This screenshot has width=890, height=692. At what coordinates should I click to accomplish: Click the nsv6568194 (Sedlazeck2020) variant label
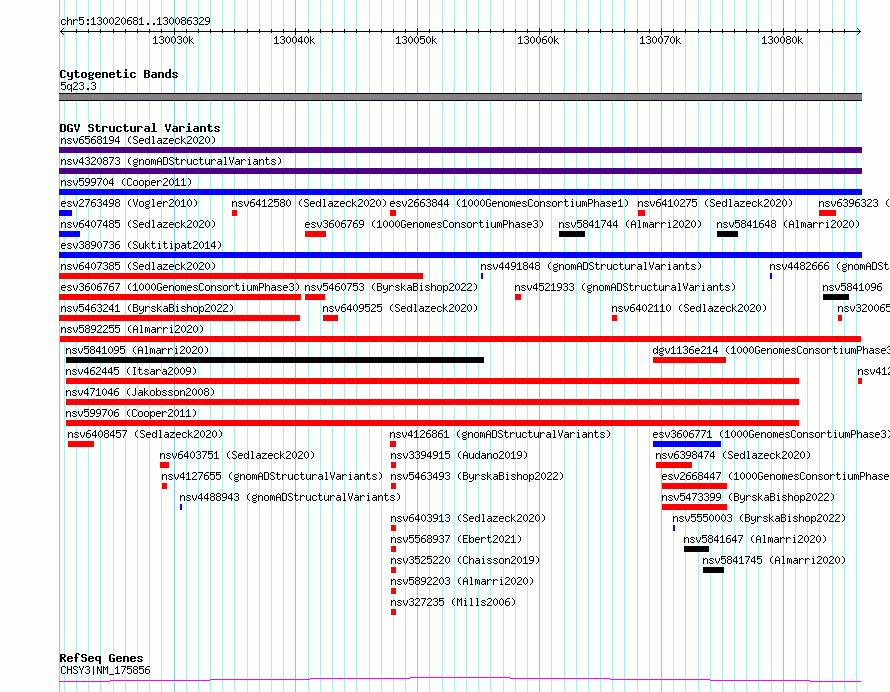[138, 140]
